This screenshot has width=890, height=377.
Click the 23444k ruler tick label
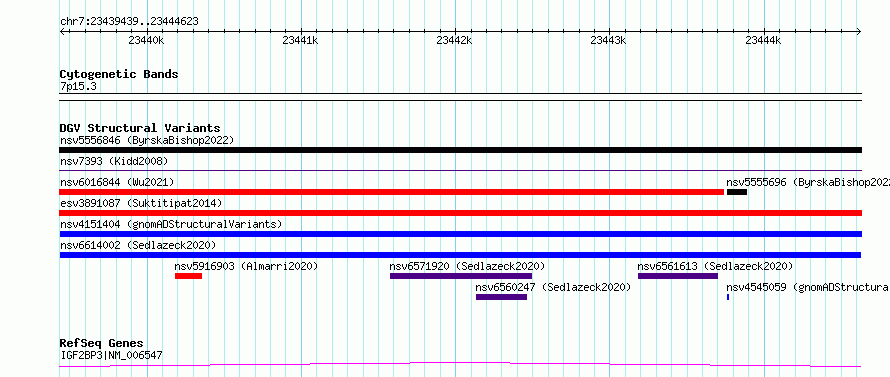[763, 40]
